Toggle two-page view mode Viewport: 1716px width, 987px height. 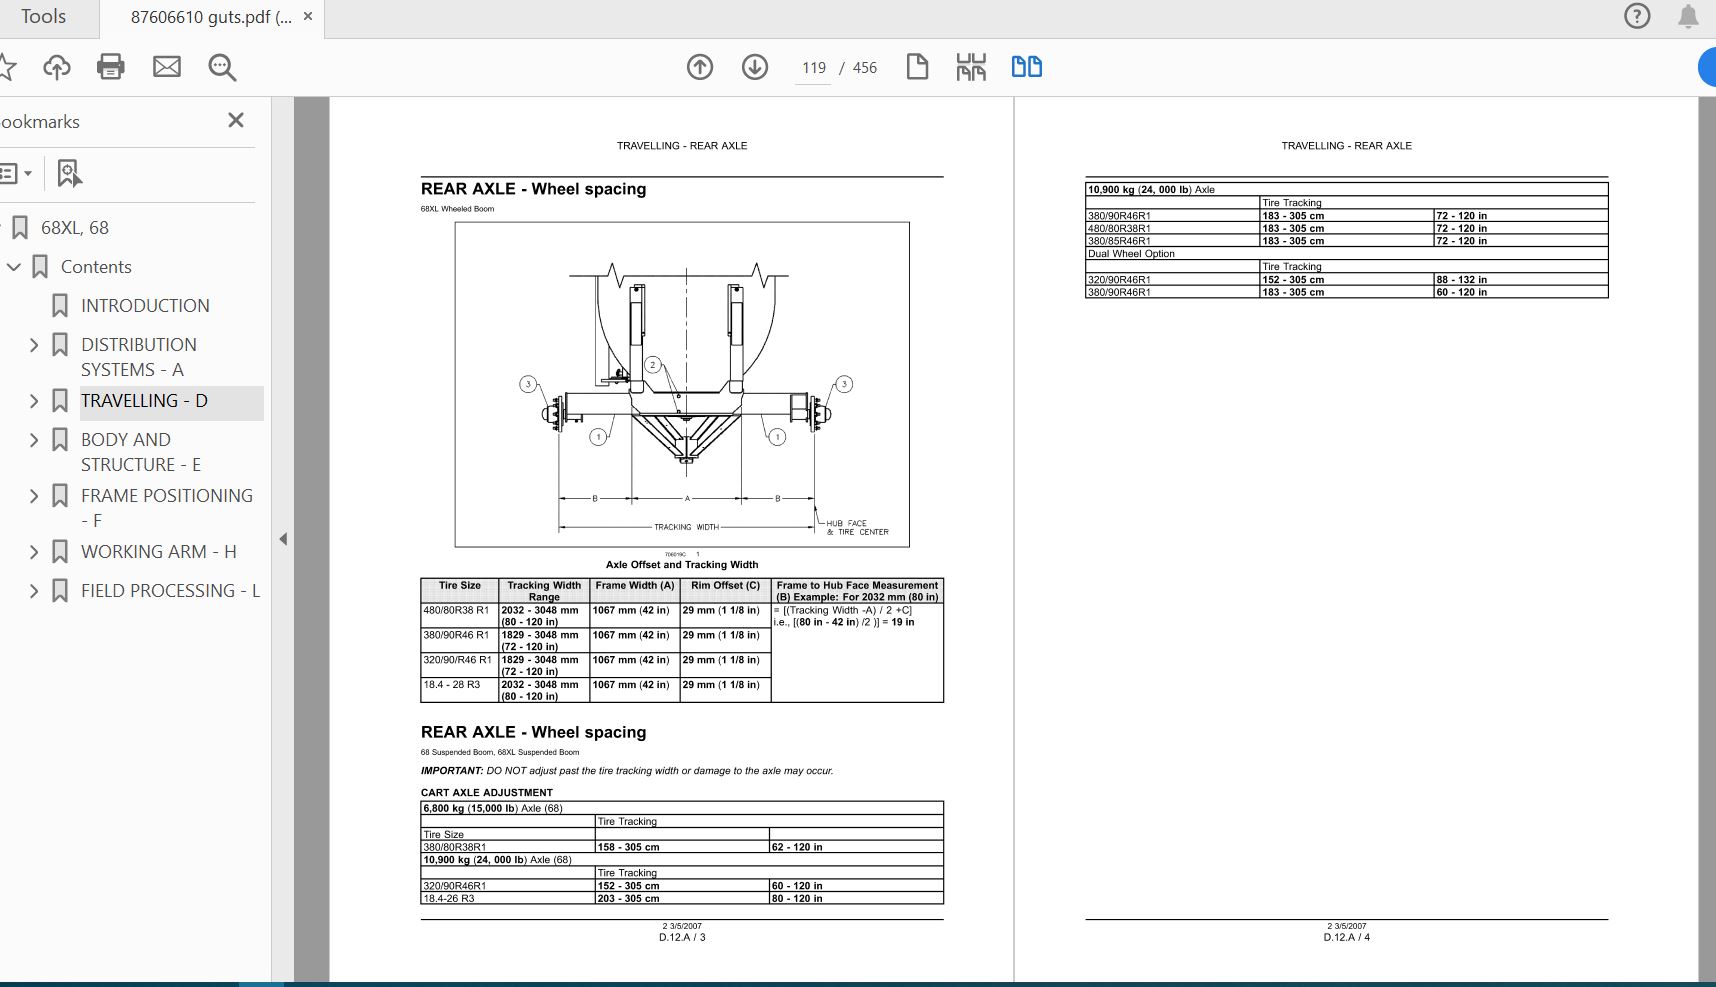click(1027, 67)
